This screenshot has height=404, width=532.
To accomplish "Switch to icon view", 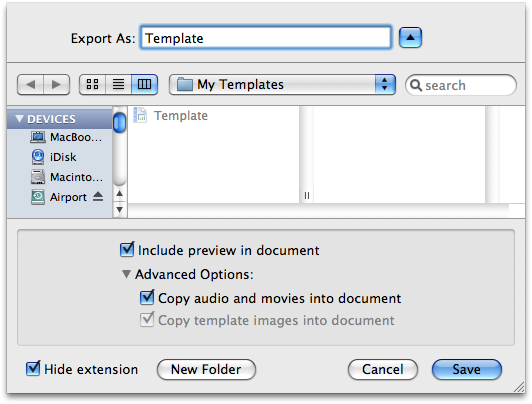I will click(x=92, y=84).
